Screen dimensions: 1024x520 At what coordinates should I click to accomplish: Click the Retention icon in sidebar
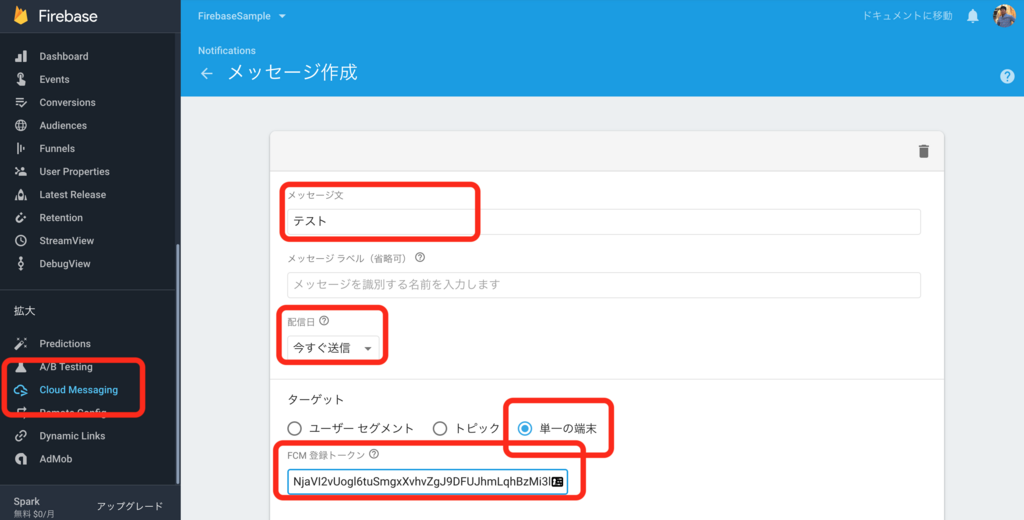point(21,218)
